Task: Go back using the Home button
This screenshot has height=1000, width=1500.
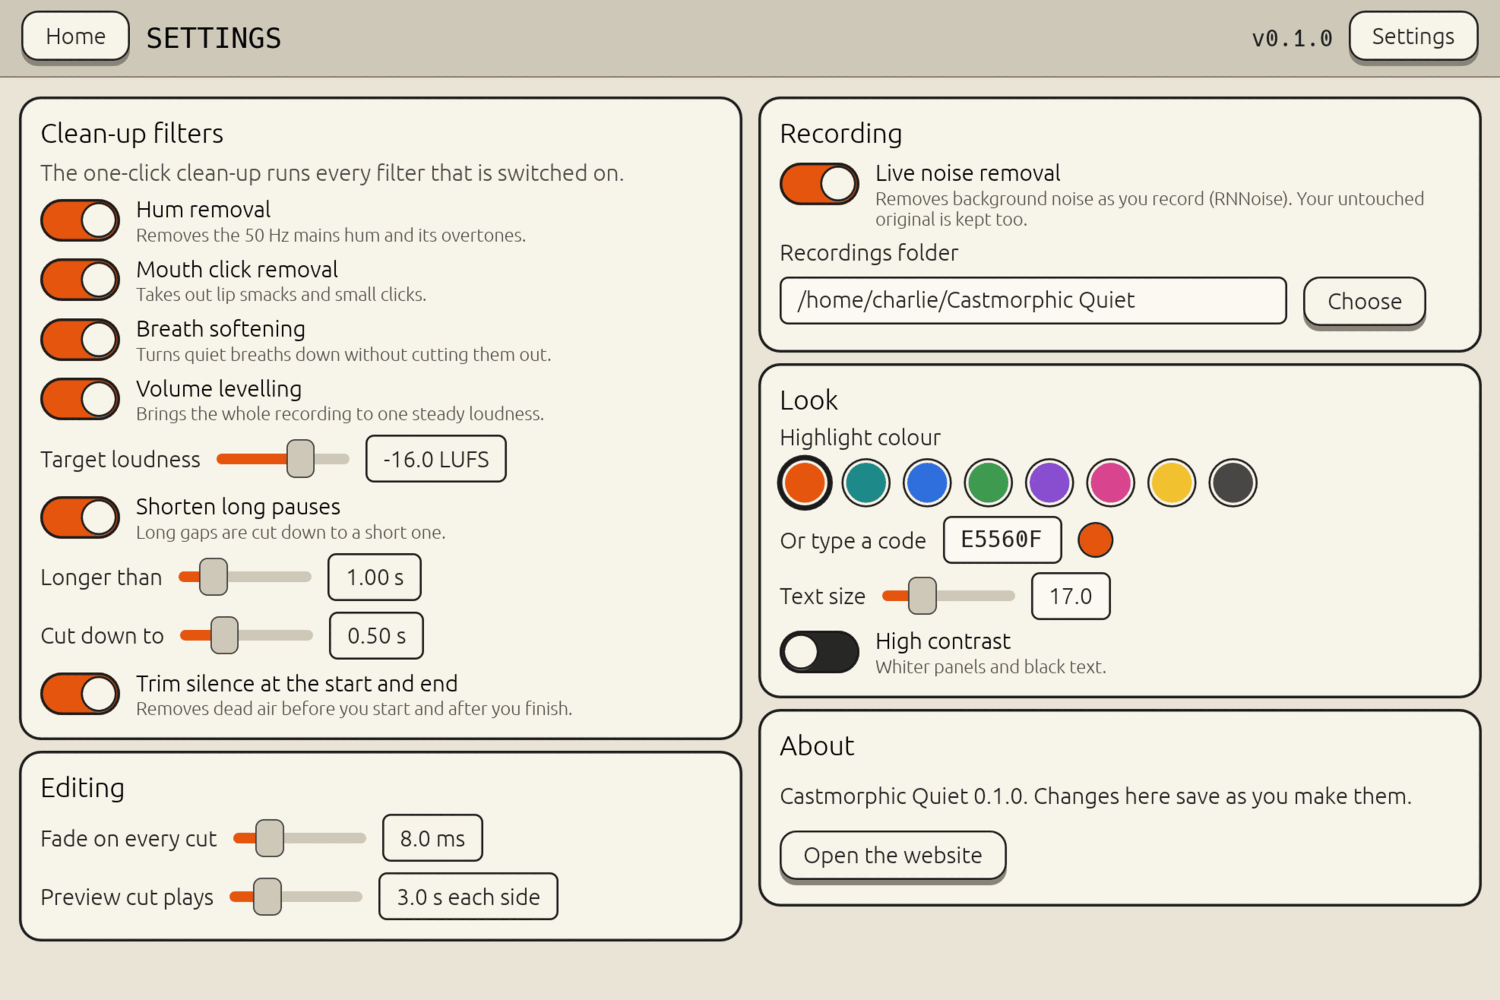Action: (x=76, y=37)
